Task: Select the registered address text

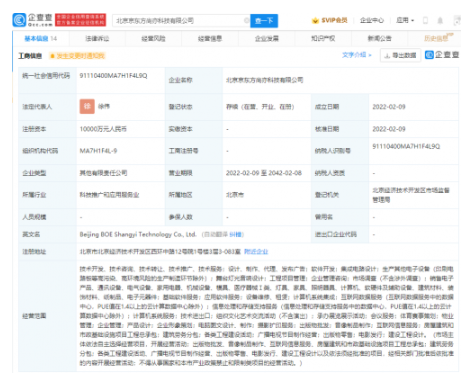Action: coord(160,252)
